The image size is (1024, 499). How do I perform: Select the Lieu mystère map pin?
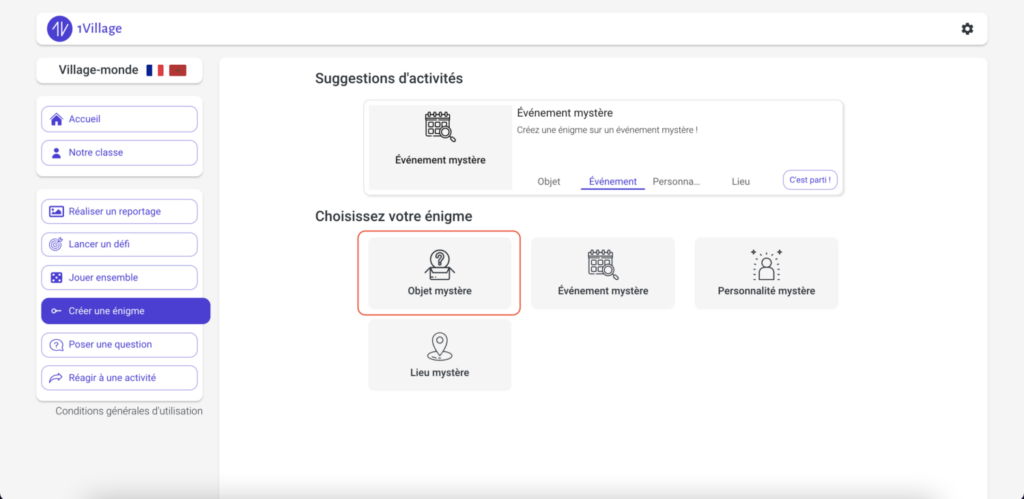pos(440,346)
